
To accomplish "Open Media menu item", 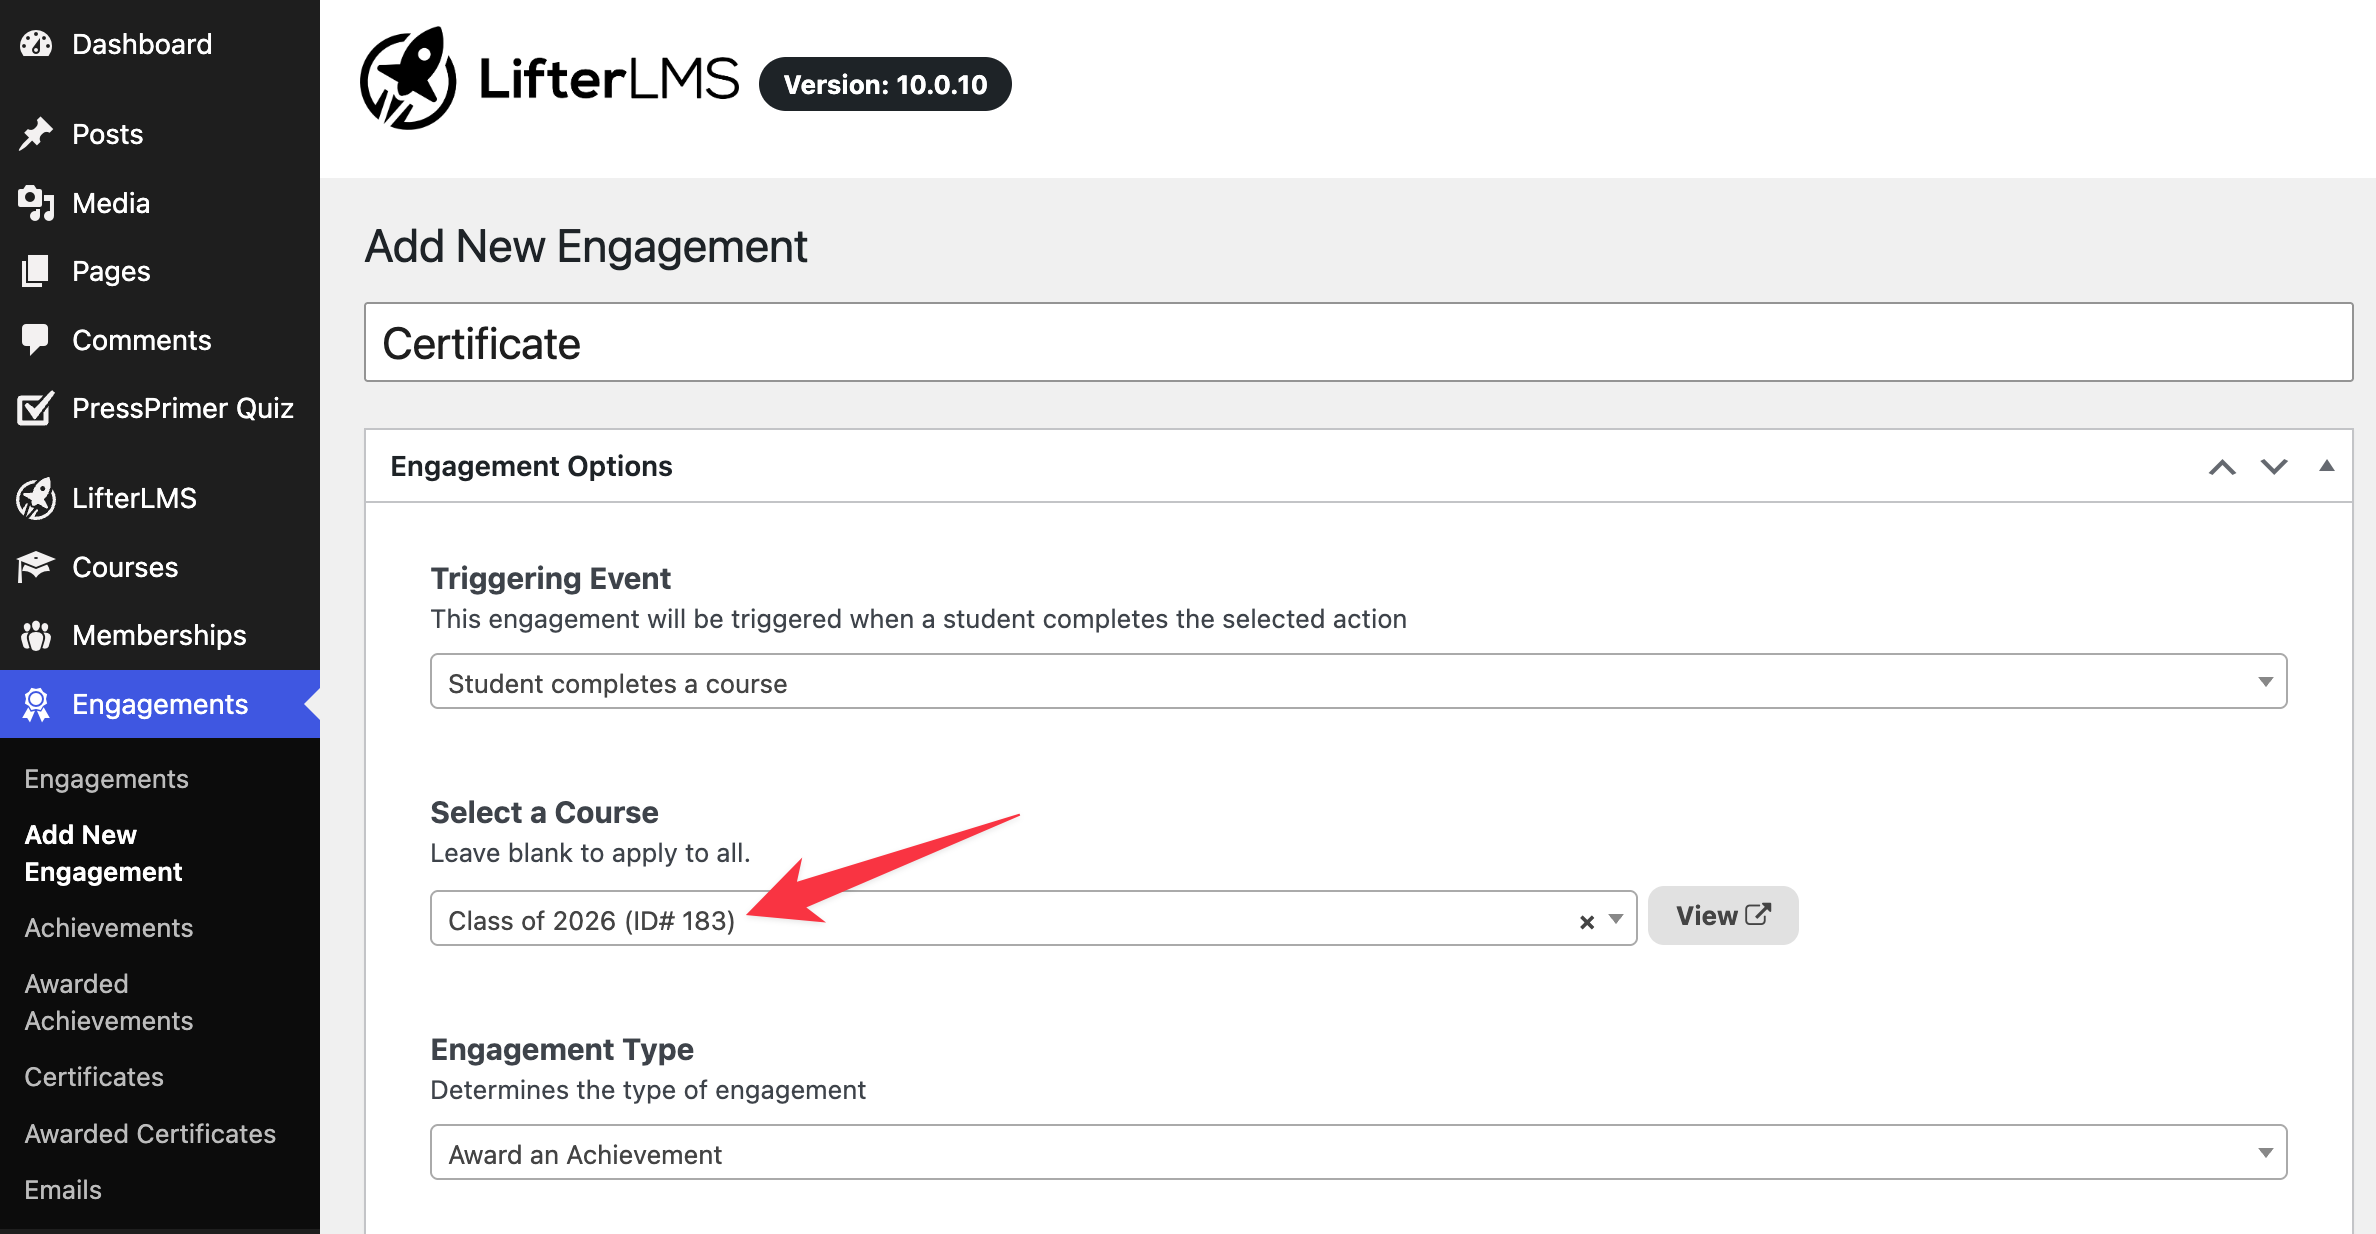I will pos(160,203).
